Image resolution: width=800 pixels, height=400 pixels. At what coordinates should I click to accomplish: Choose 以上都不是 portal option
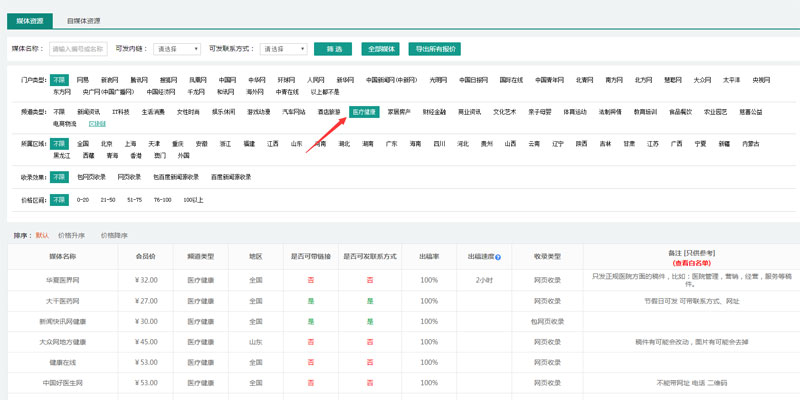coord(325,92)
